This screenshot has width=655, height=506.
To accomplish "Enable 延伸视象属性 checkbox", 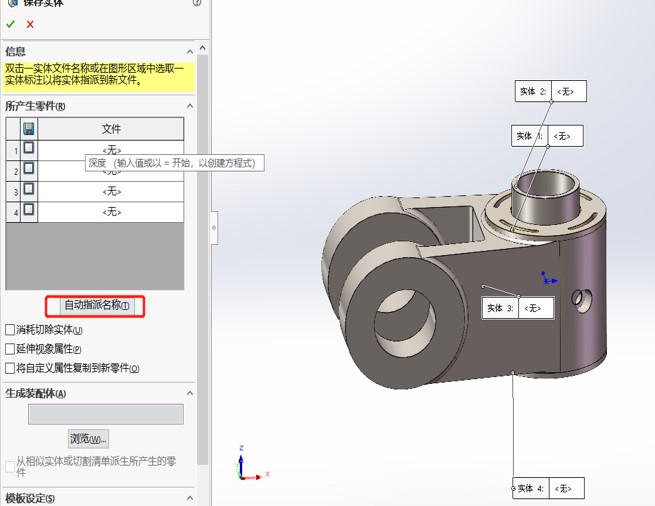I will click(x=10, y=348).
